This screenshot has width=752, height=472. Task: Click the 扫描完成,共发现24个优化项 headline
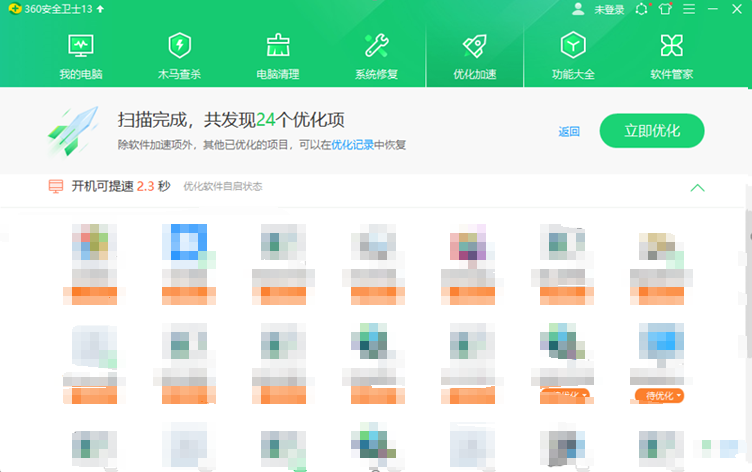click(x=231, y=120)
